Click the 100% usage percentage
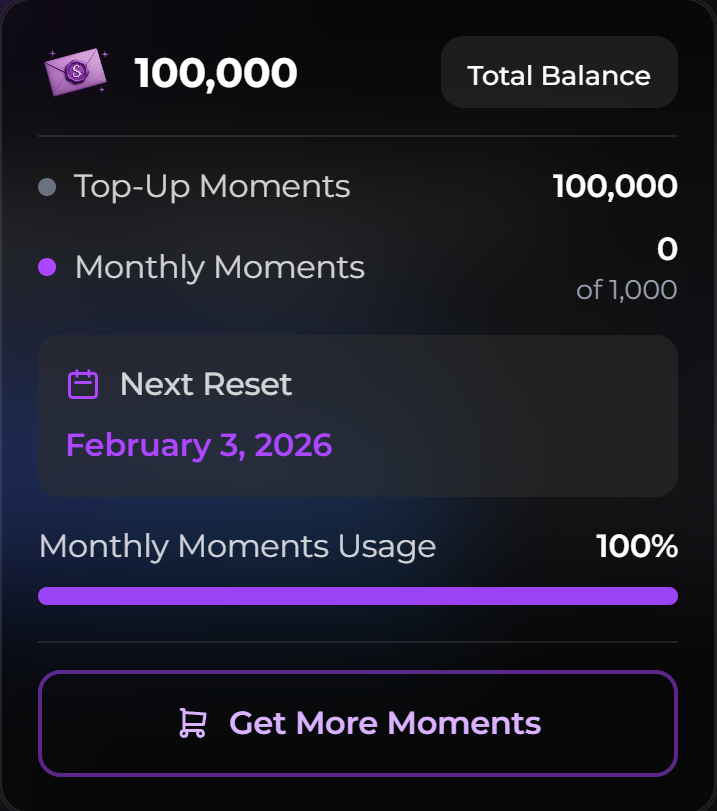This screenshot has height=811, width=717. pyautogui.click(x=637, y=546)
